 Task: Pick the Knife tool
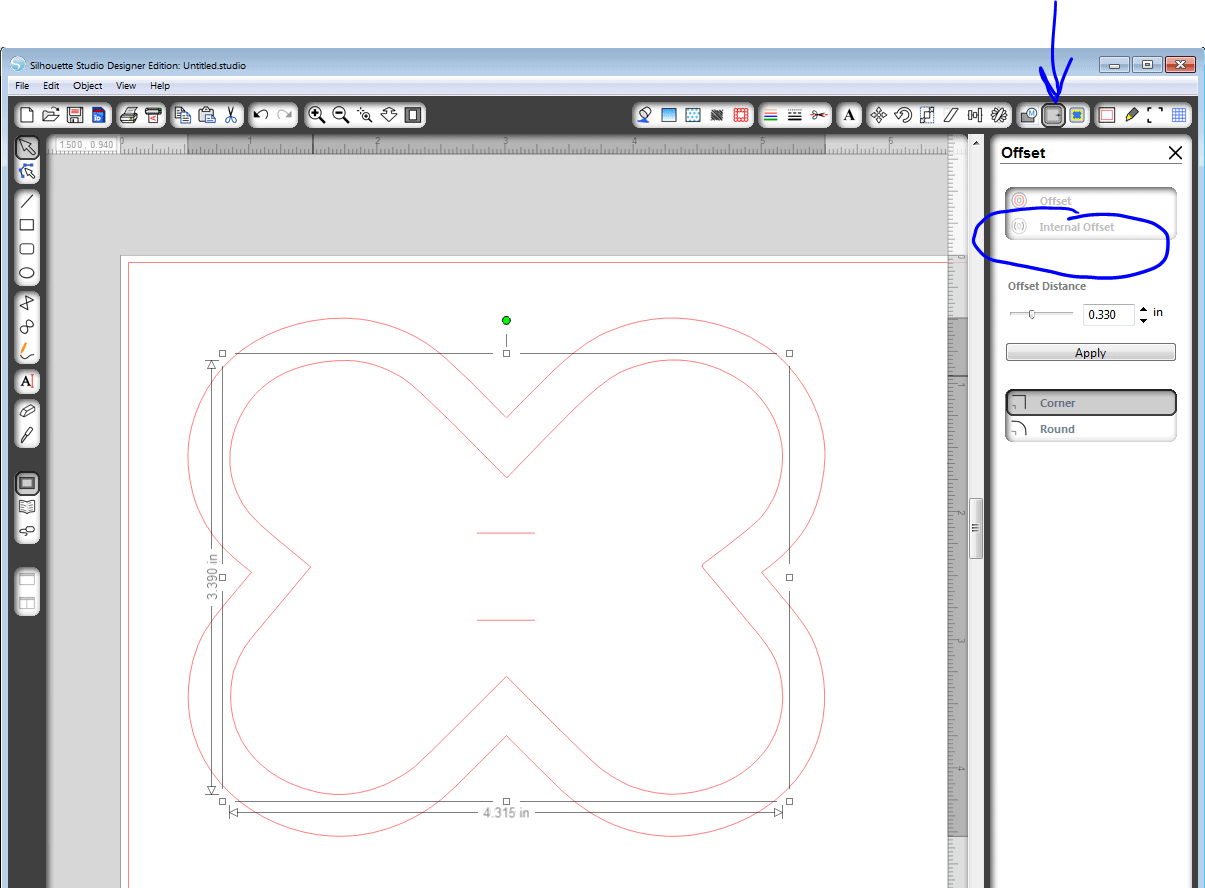(27, 435)
